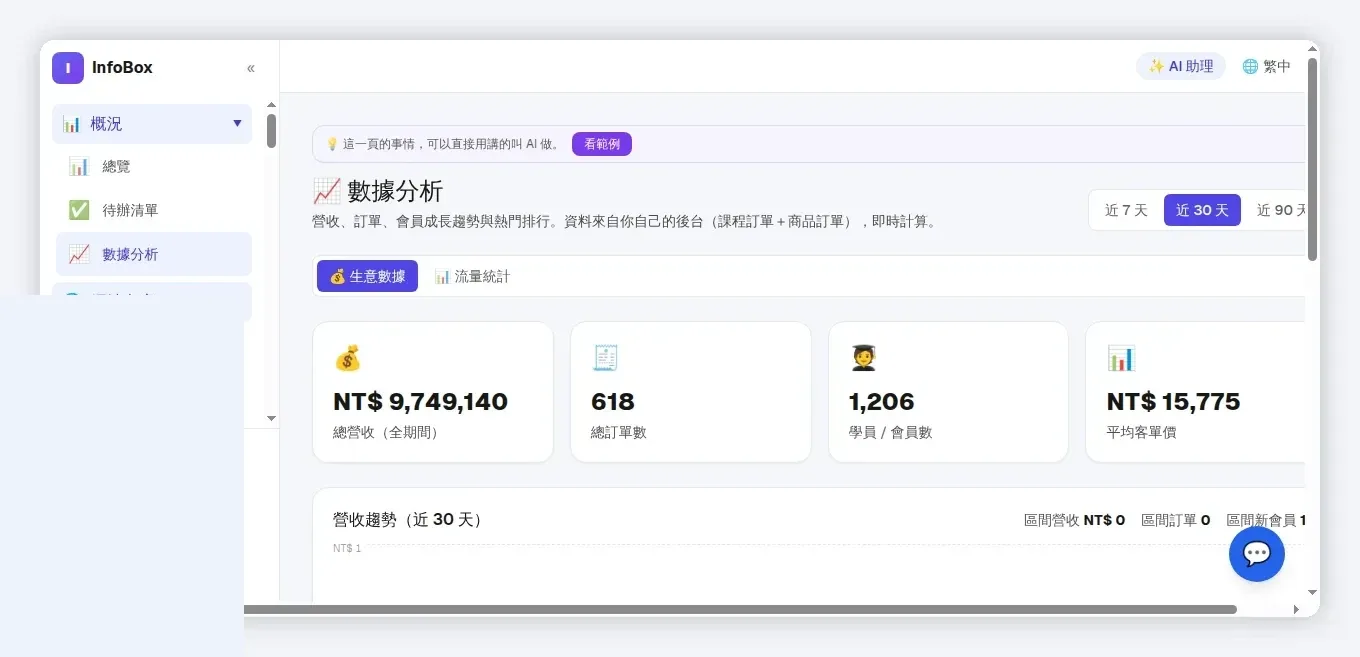
Task: Click the 概況 chart icon in sidebar
Action: click(x=71, y=124)
